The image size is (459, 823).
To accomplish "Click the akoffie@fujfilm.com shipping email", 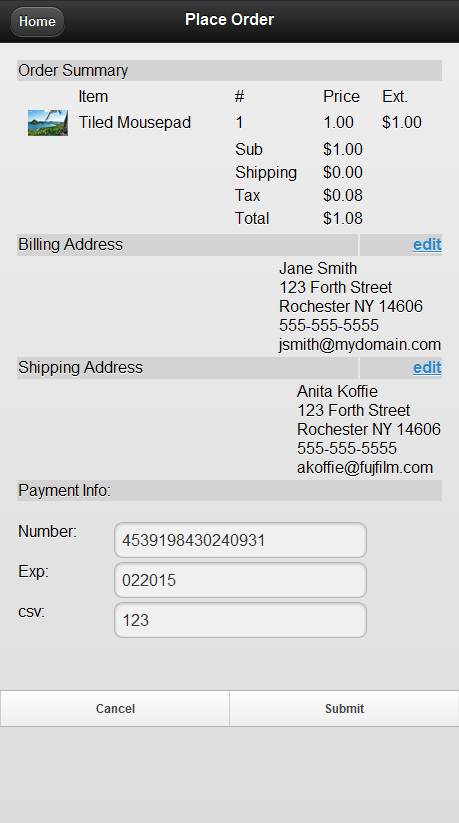I will 365,467.
